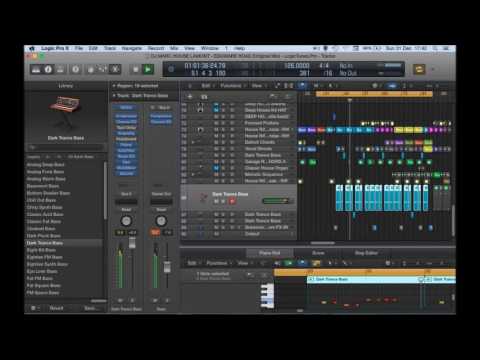Click the Library search field

[65, 147]
